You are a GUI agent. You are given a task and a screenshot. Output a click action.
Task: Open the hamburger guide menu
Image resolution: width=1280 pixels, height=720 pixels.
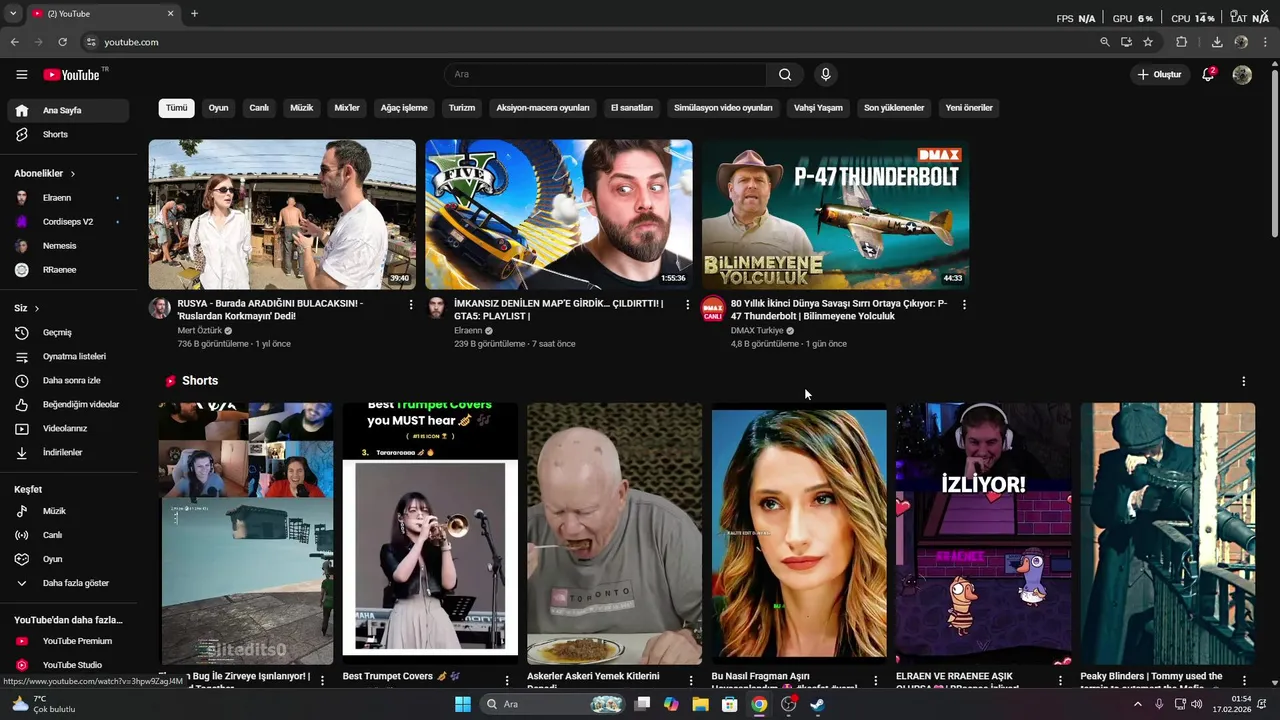pyautogui.click(x=21, y=75)
